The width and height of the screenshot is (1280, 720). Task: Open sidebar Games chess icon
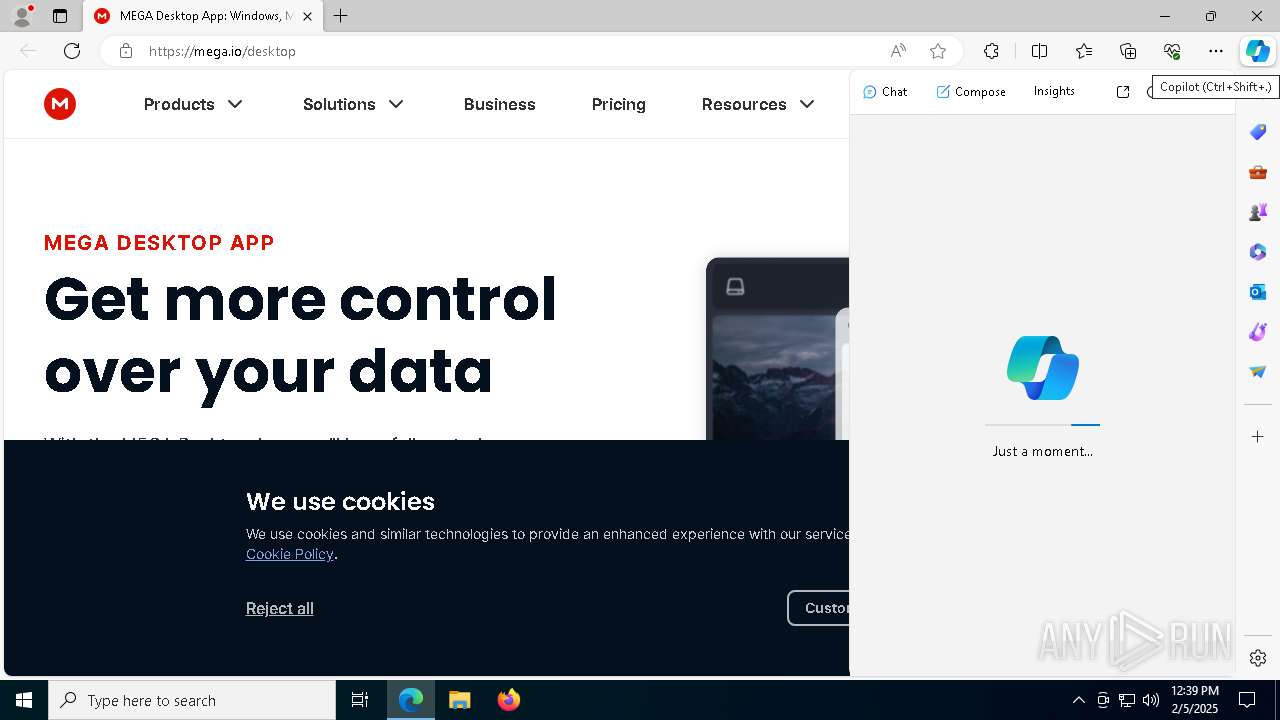tap(1258, 212)
